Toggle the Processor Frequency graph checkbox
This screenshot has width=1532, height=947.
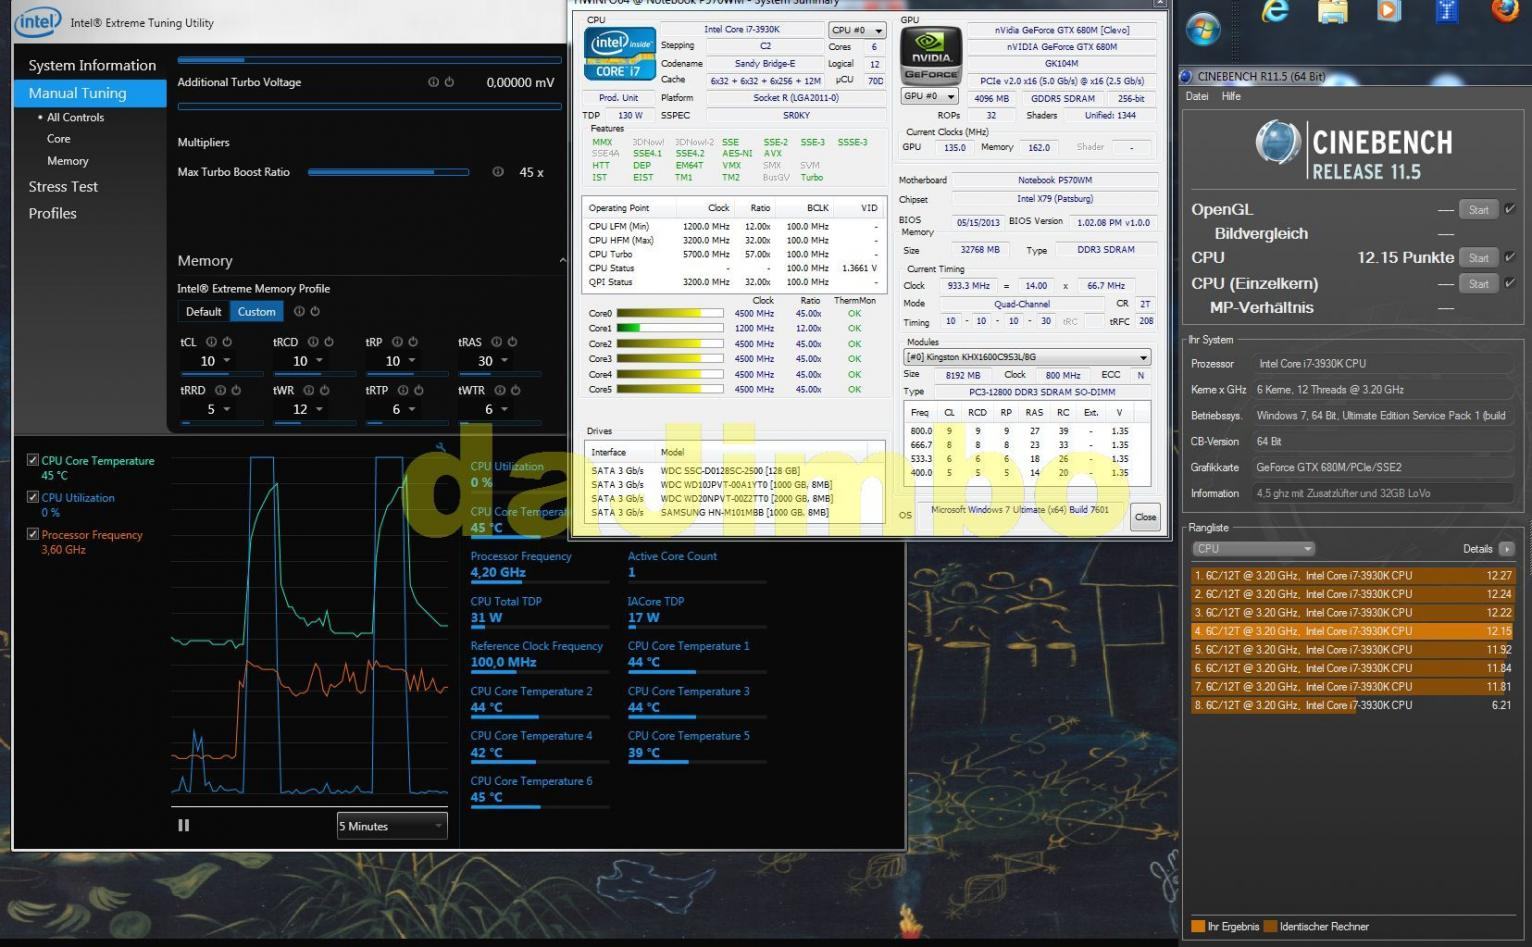pyautogui.click(x=33, y=534)
